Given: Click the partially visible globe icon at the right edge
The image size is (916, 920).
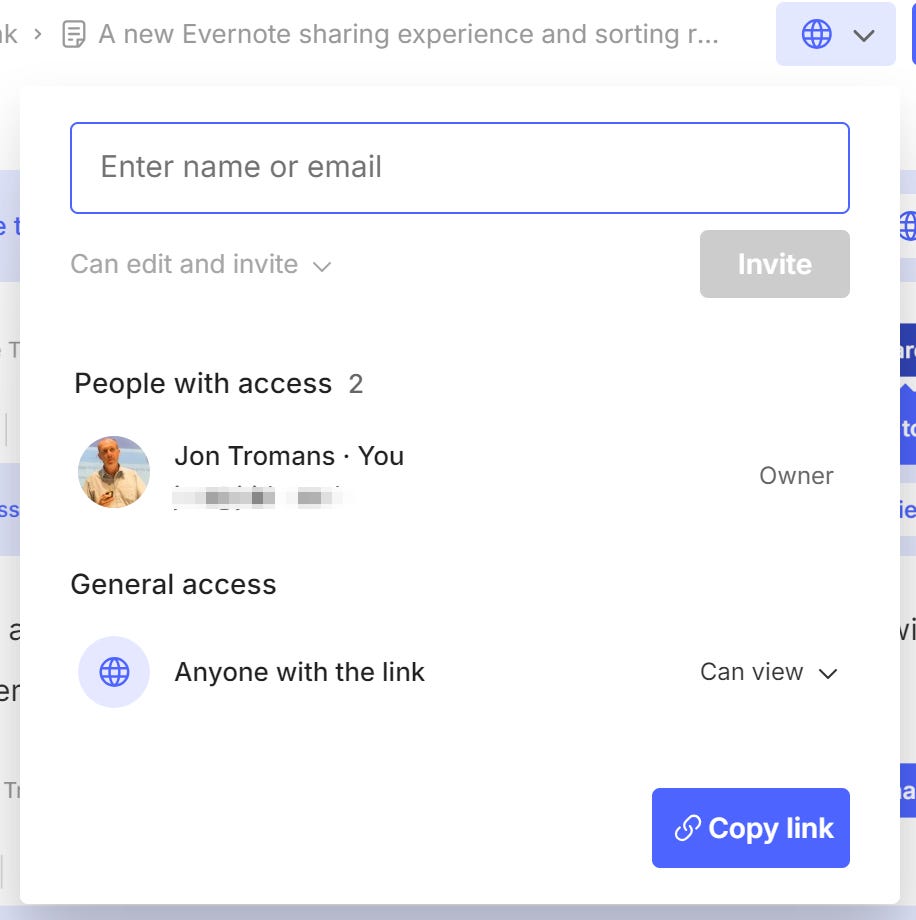Looking at the screenshot, I should pos(906,227).
